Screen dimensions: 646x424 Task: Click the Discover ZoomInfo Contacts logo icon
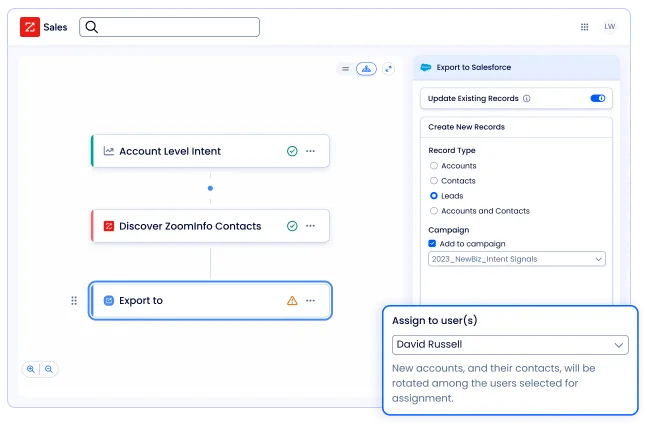click(109, 226)
